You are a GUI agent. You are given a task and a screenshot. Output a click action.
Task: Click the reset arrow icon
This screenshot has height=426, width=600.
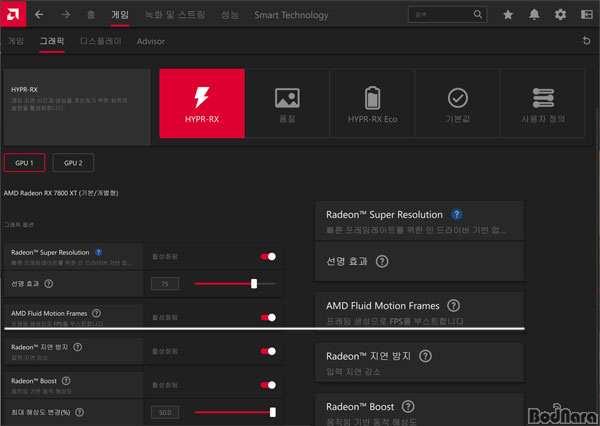pos(586,41)
